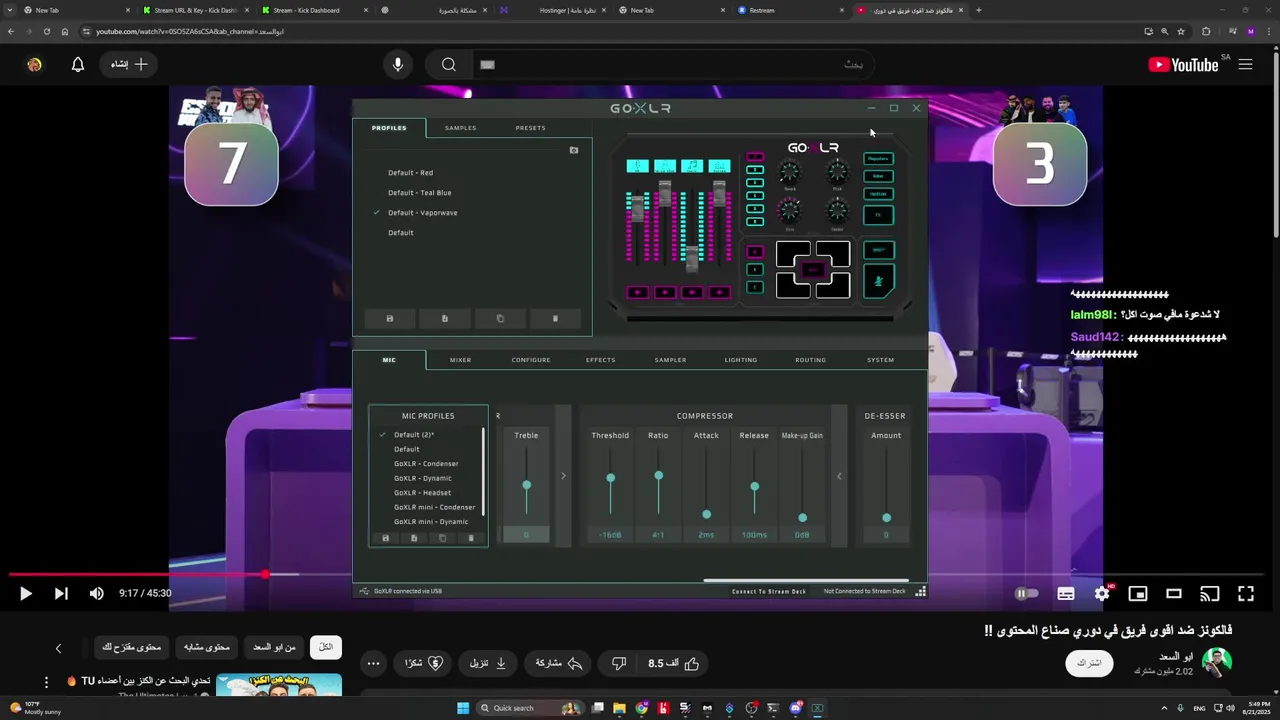Select the من ابو السعد filter chip
The height and width of the screenshot is (720, 1280).
click(274, 647)
